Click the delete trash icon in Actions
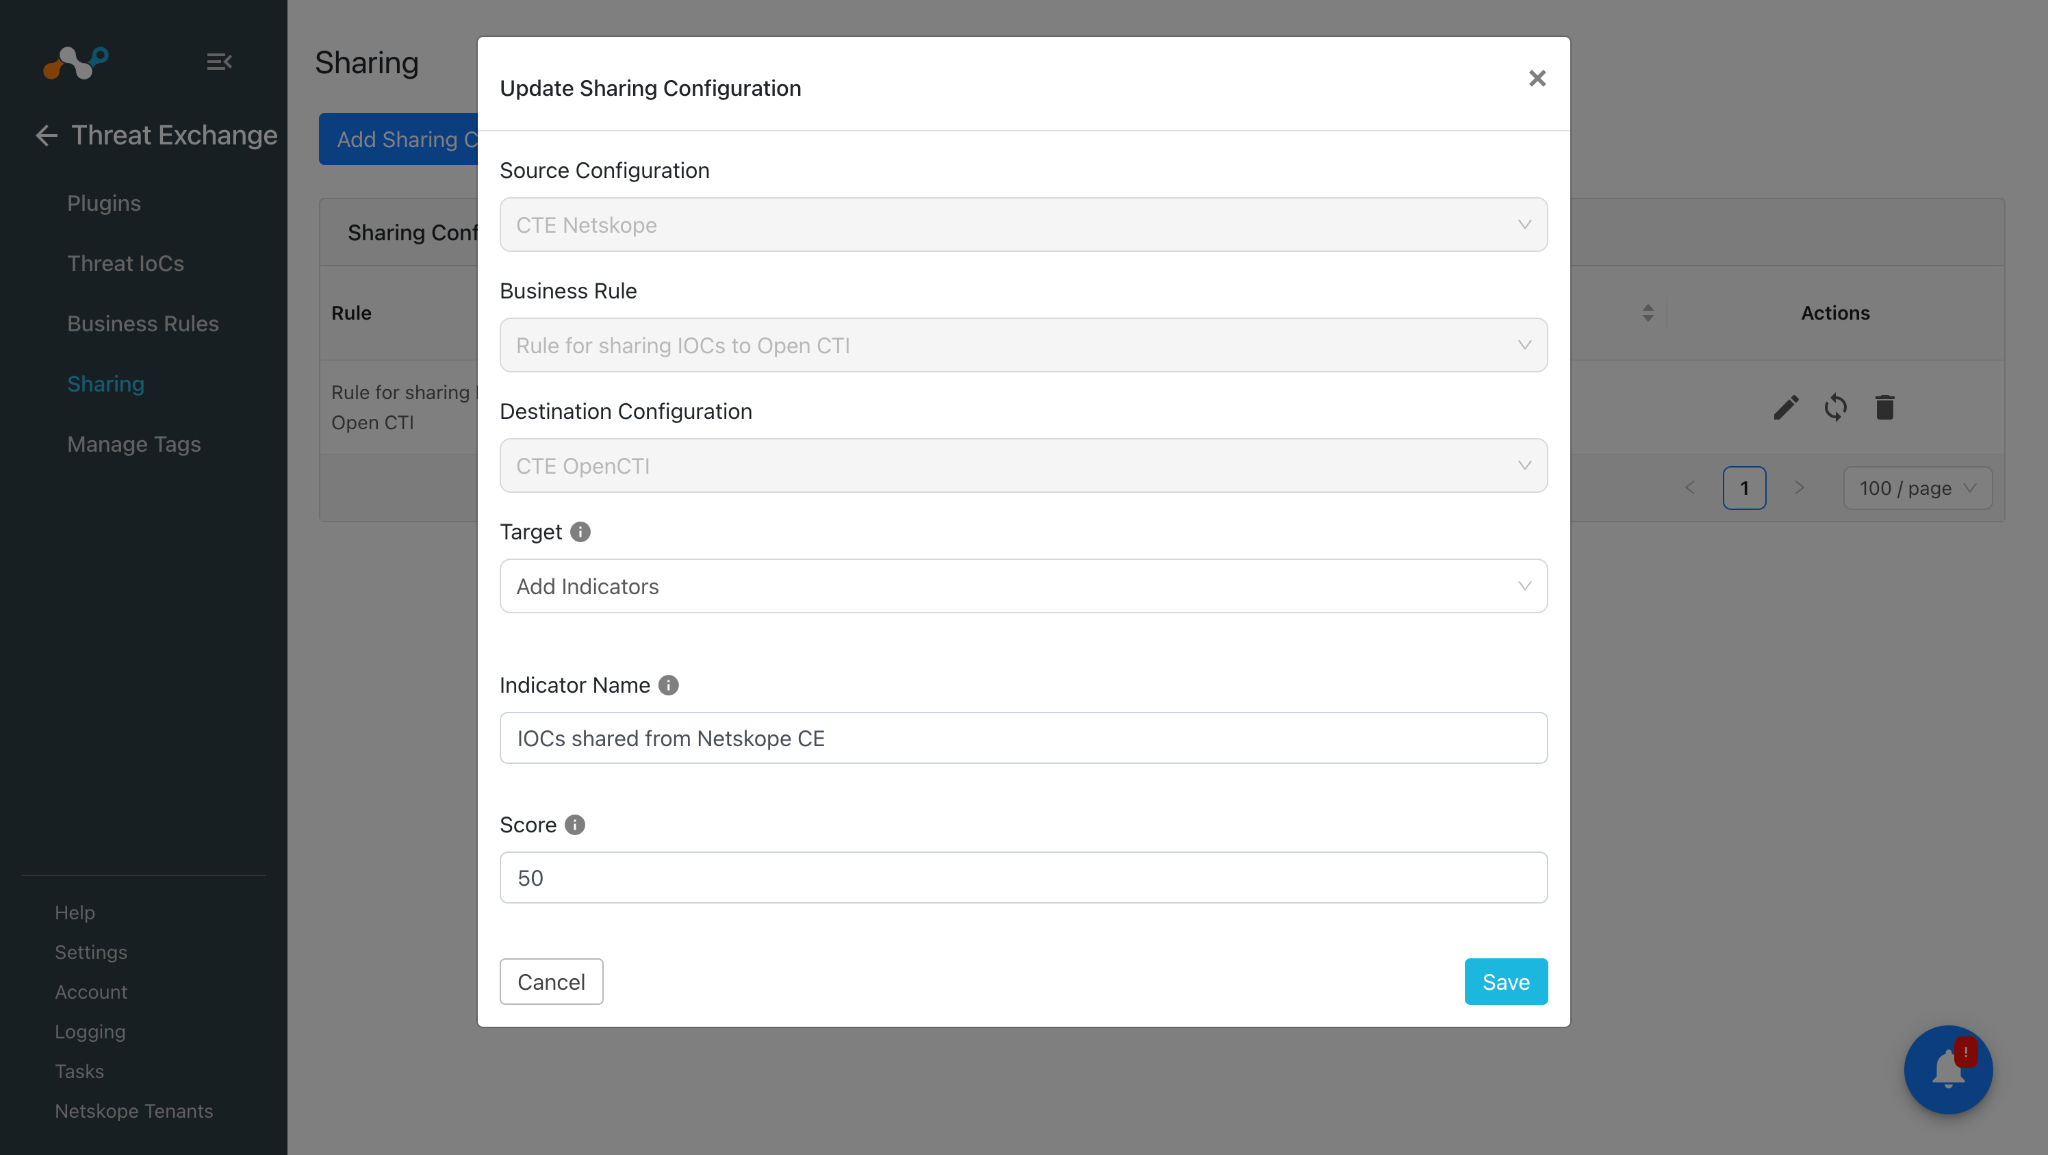The image size is (2048, 1155). click(x=1885, y=407)
